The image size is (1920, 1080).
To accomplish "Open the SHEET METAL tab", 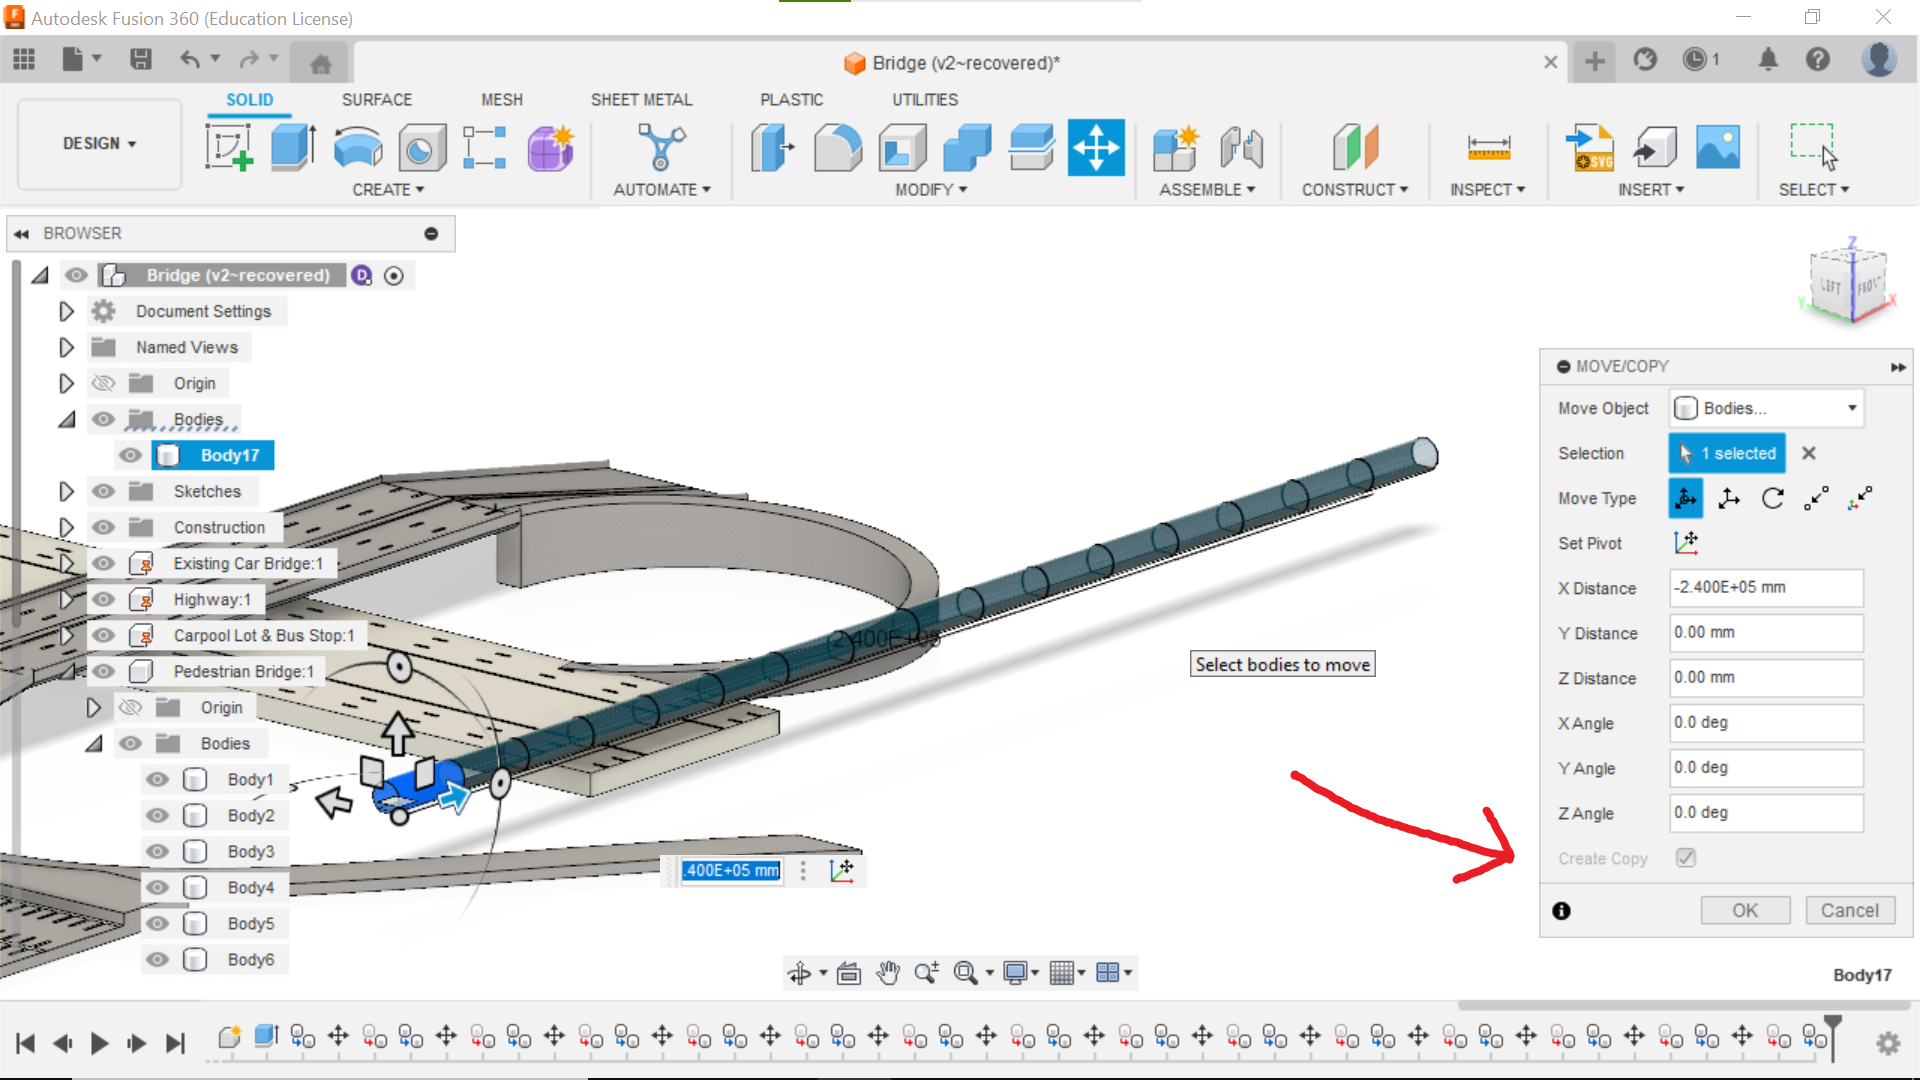I will point(641,99).
